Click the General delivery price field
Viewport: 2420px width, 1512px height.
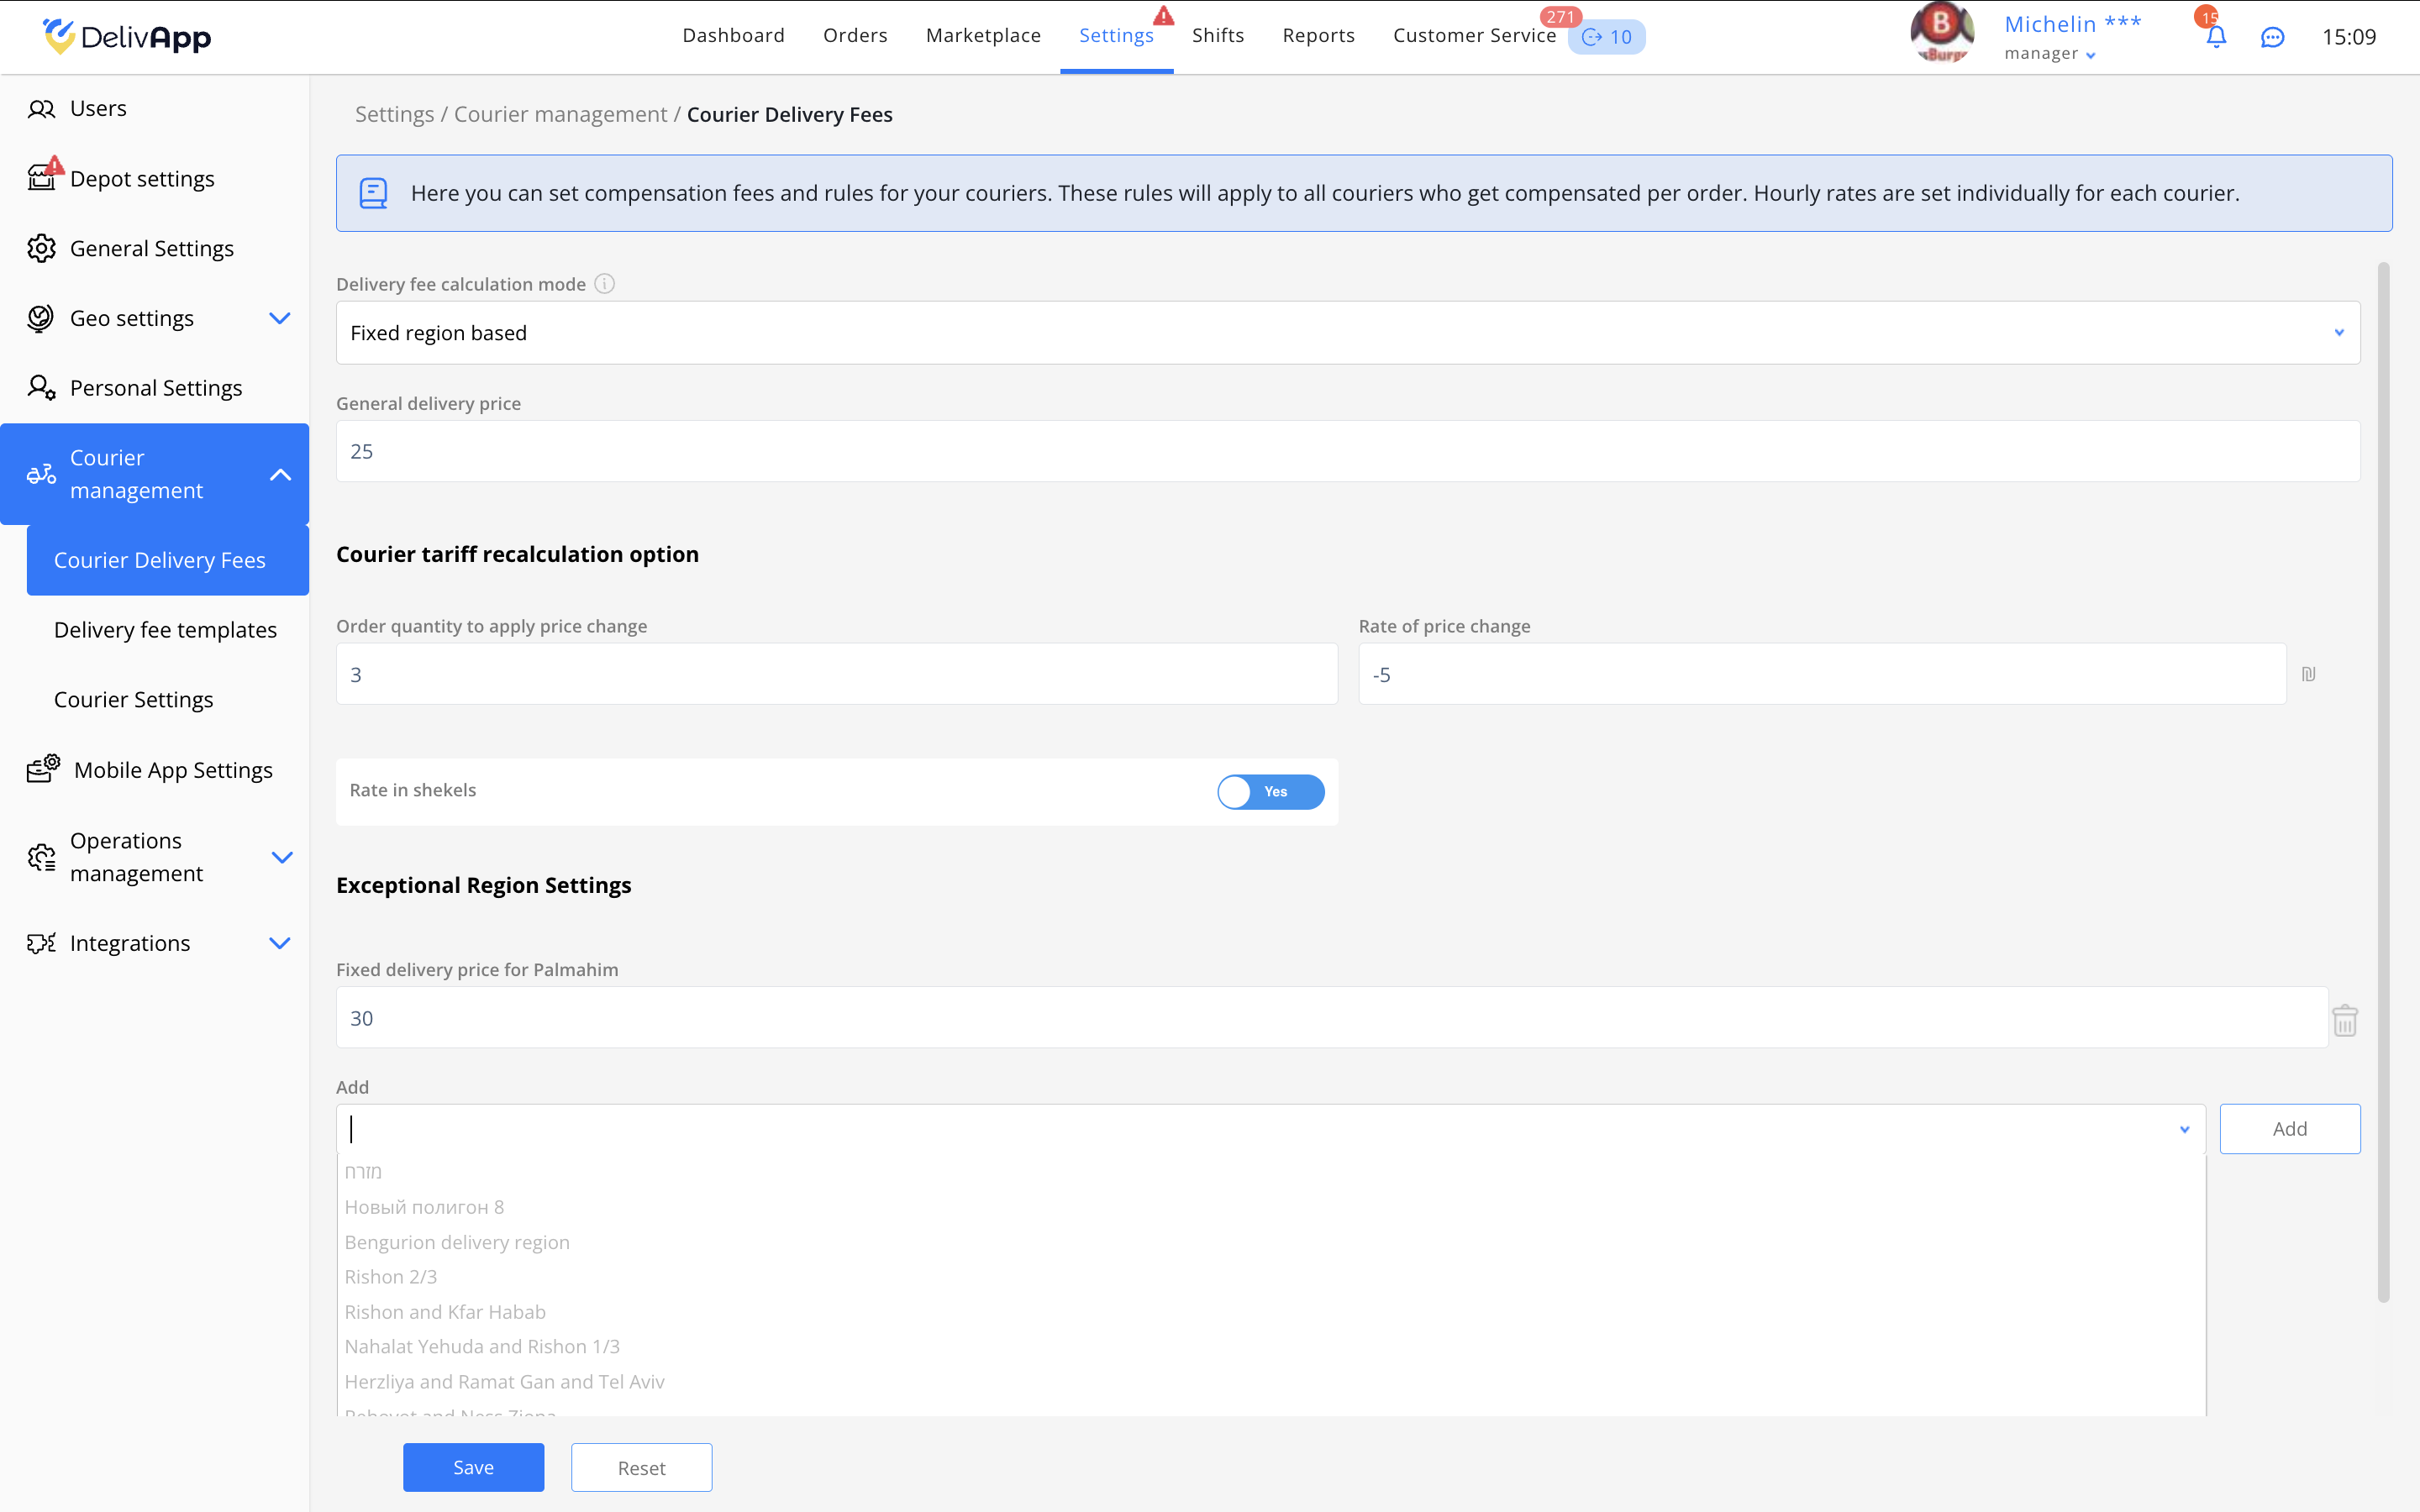tap(1347, 451)
